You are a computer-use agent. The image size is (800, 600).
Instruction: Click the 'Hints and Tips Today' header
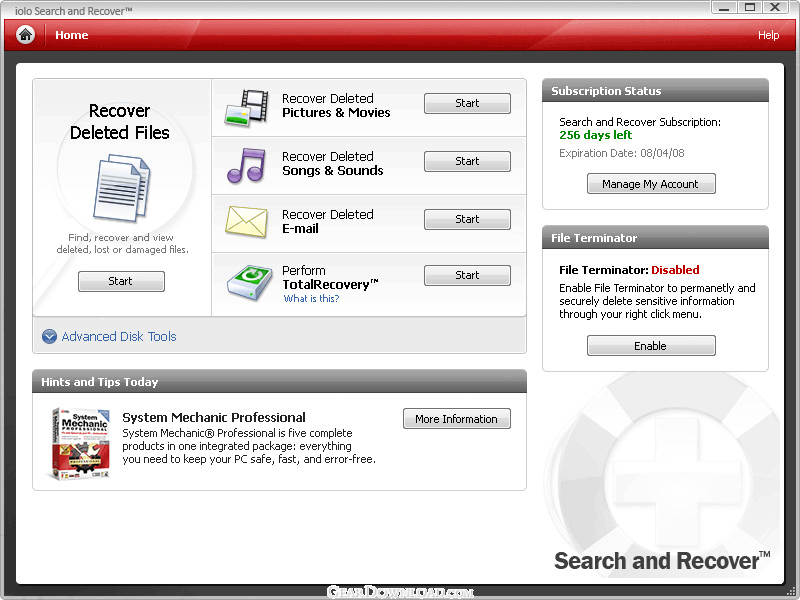[279, 382]
